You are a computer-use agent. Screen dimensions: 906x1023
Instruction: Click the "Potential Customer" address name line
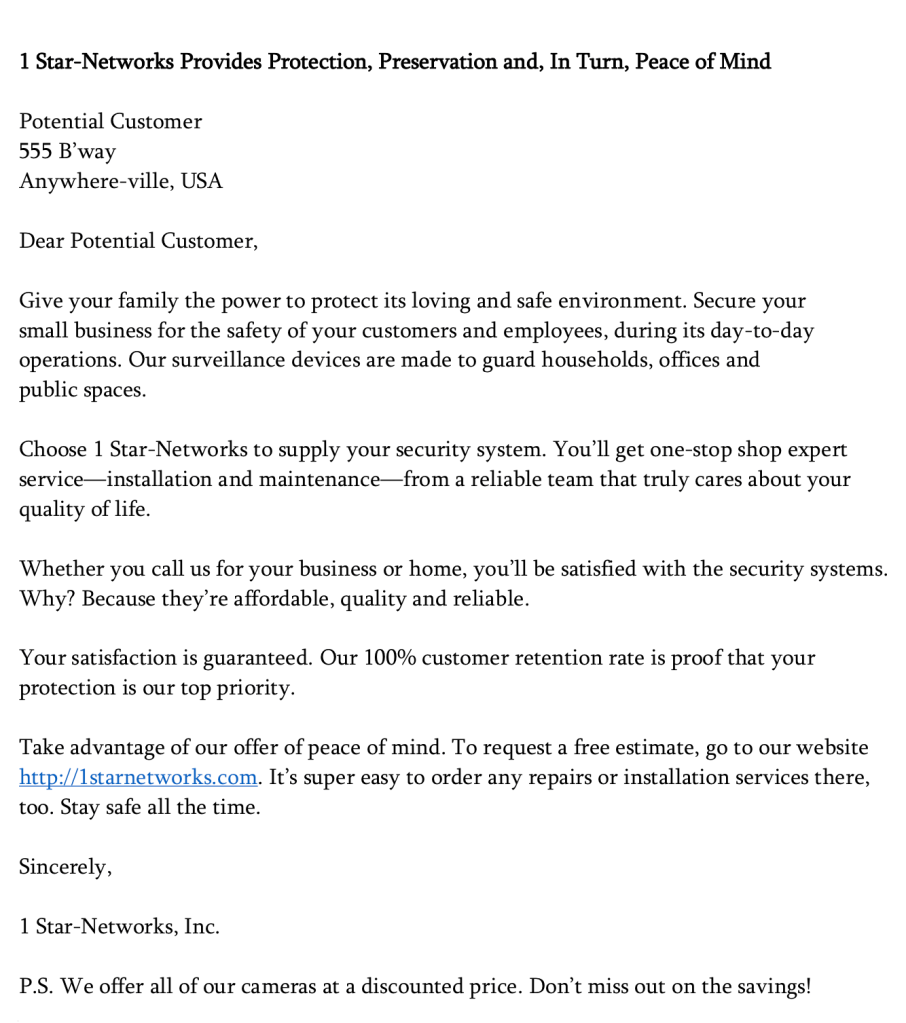110,122
